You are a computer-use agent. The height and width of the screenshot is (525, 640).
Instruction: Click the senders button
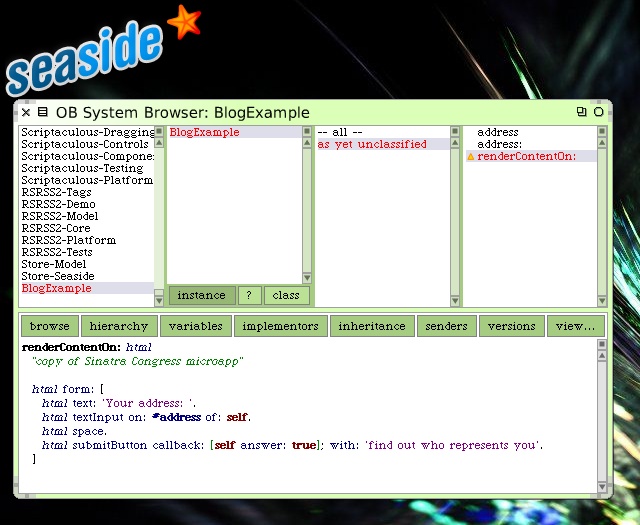point(447,326)
